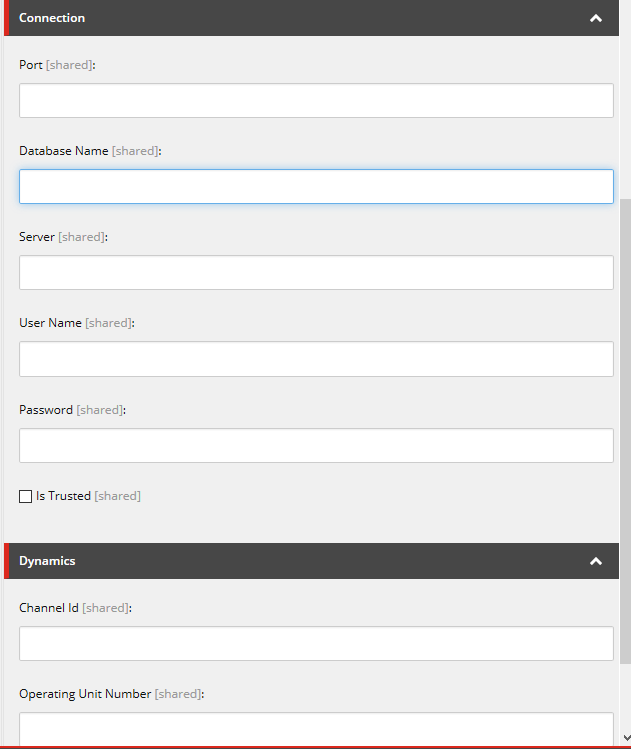The height and width of the screenshot is (749, 631).
Task: Click the Dynamics section header title
Action: point(47,561)
